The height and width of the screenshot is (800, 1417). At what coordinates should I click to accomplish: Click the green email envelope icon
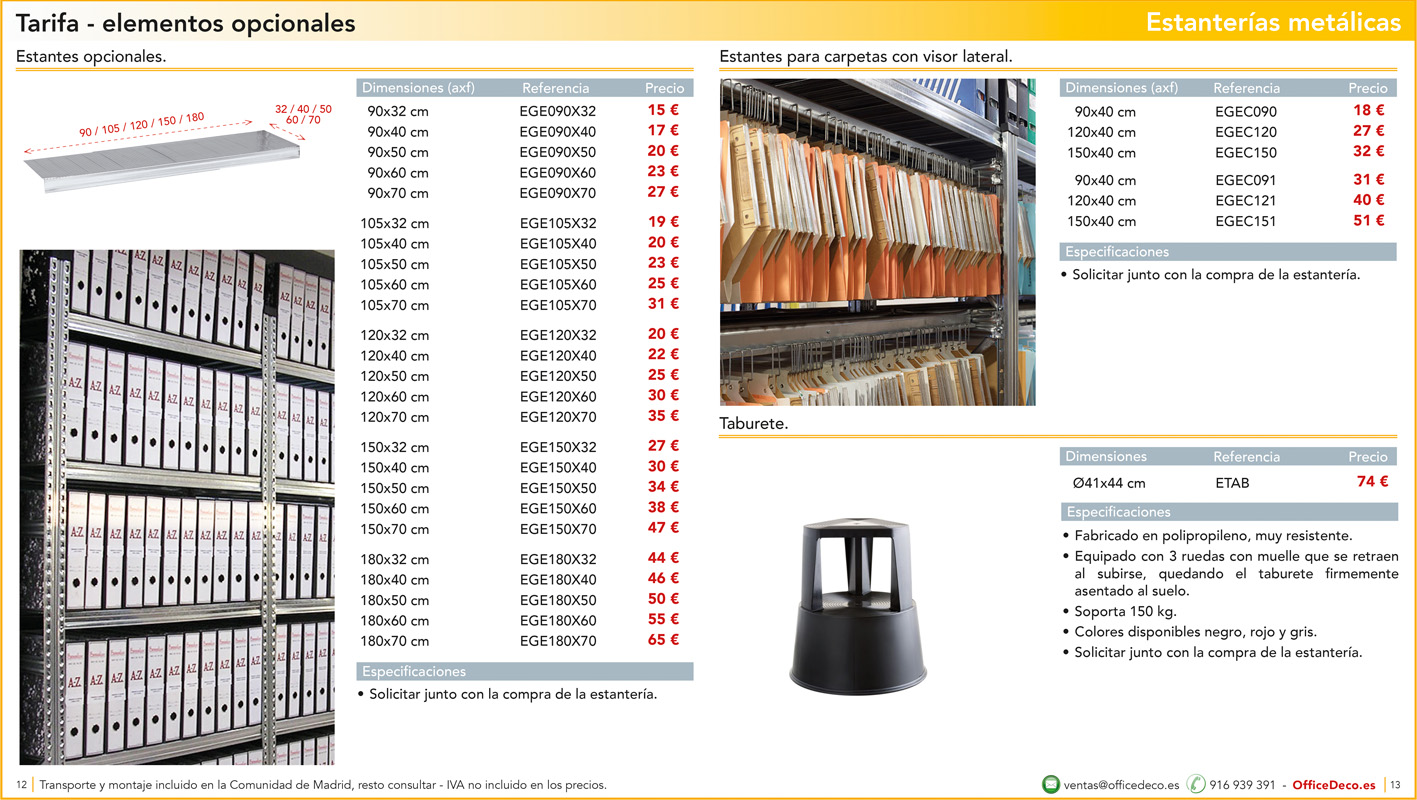[x=1050, y=784]
